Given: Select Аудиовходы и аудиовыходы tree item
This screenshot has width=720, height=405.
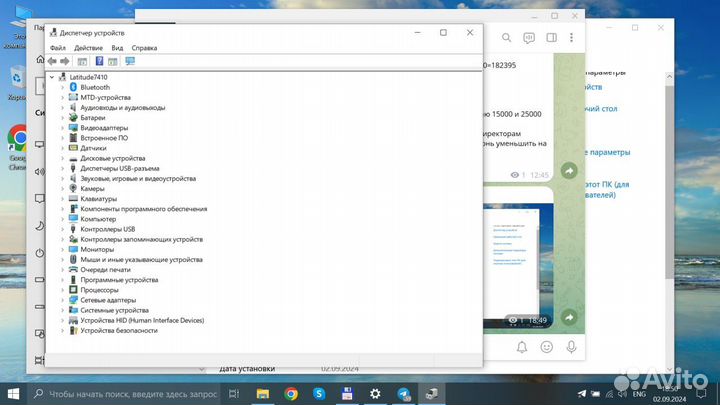Looking at the screenshot, I should [123, 107].
